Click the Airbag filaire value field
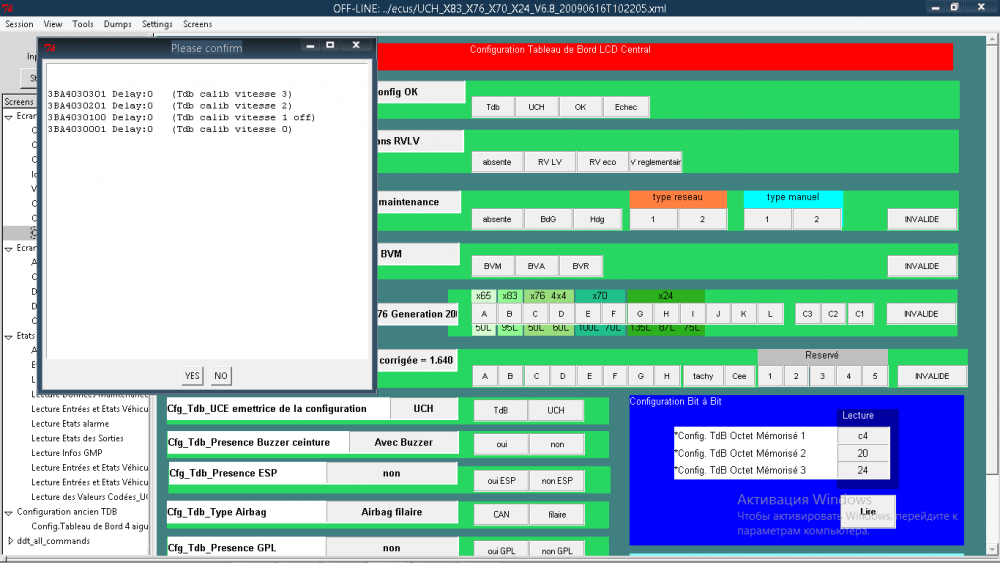This screenshot has height=563, width=1000. coord(392,511)
